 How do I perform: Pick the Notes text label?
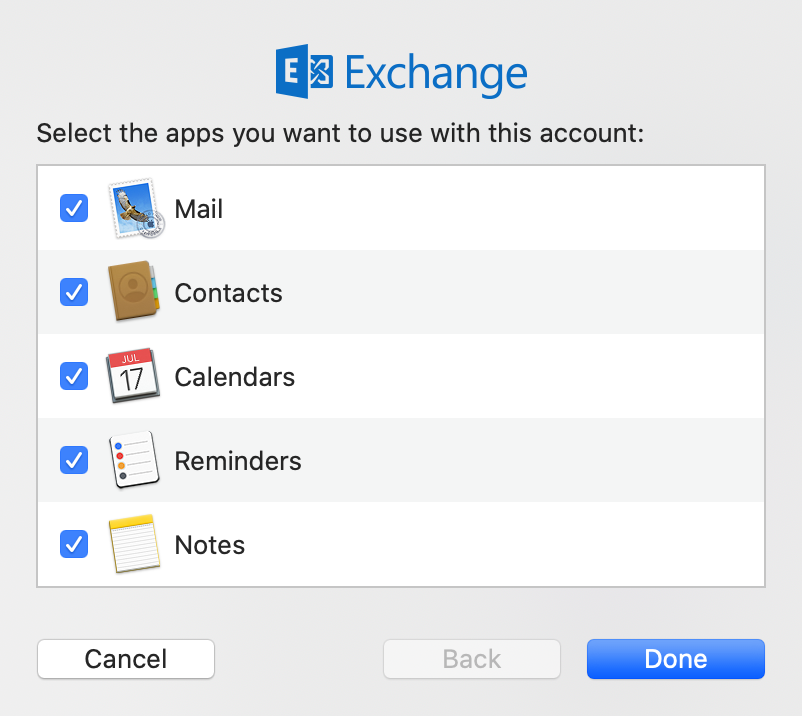coord(209,545)
